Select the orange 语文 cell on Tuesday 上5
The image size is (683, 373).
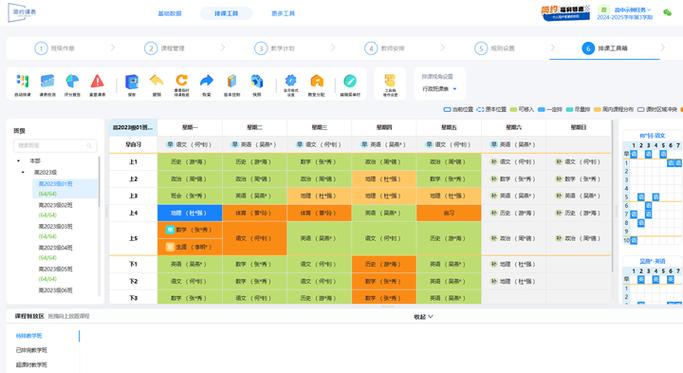[254, 238]
